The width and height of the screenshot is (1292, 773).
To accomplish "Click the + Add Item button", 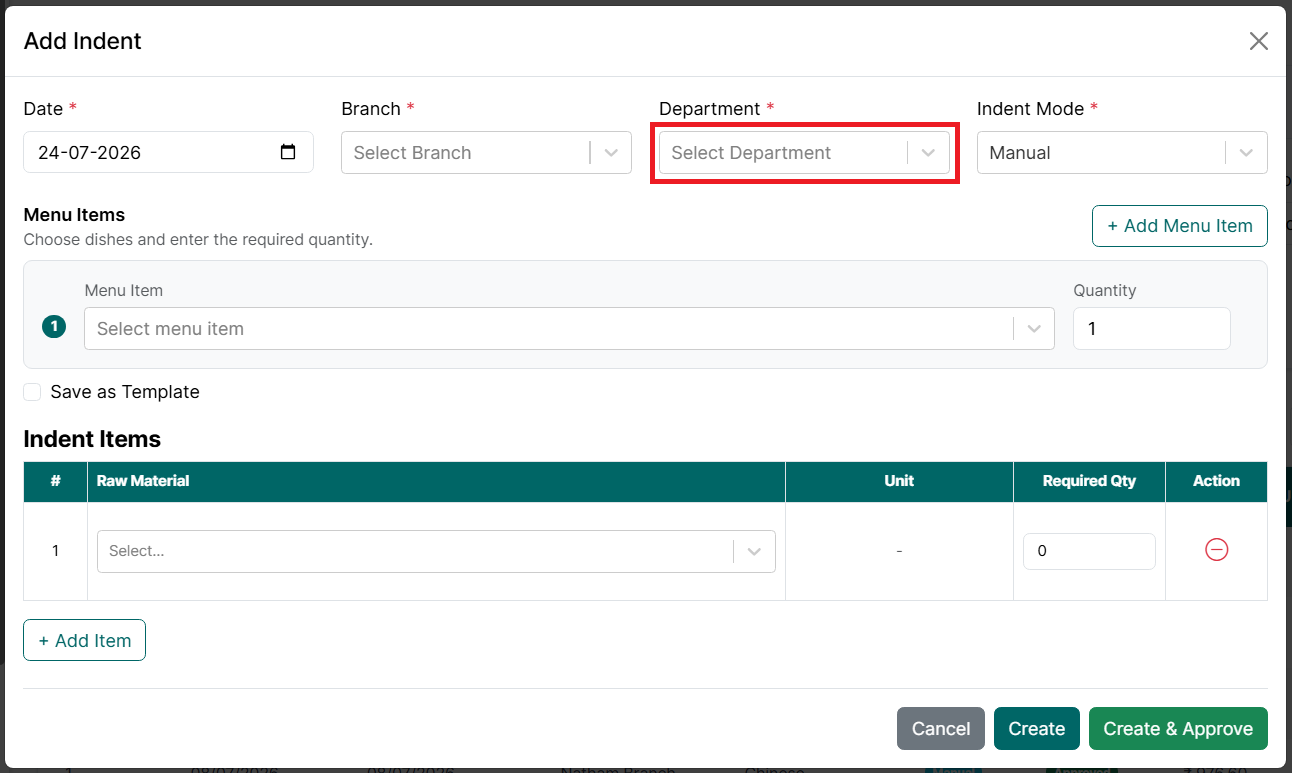I will [85, 640].
